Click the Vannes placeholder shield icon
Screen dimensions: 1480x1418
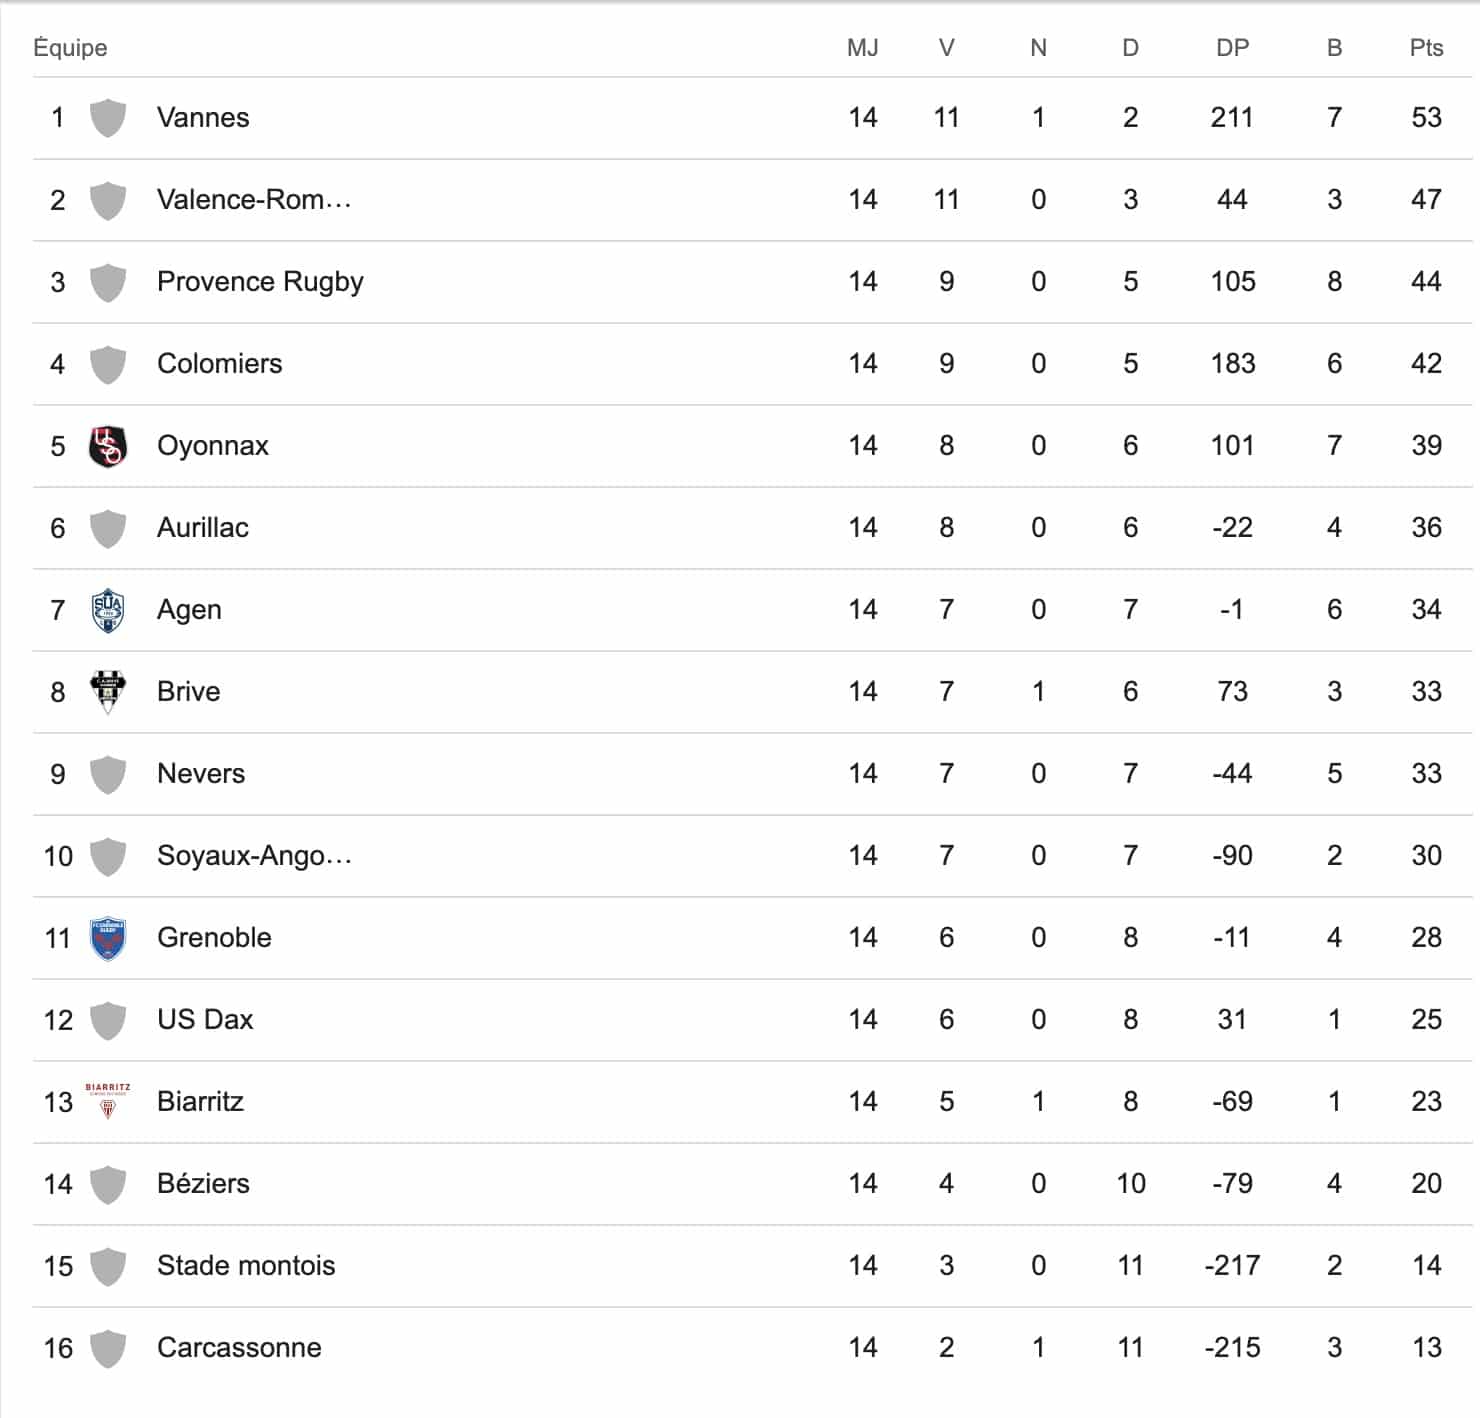click(x=108, y=118)
